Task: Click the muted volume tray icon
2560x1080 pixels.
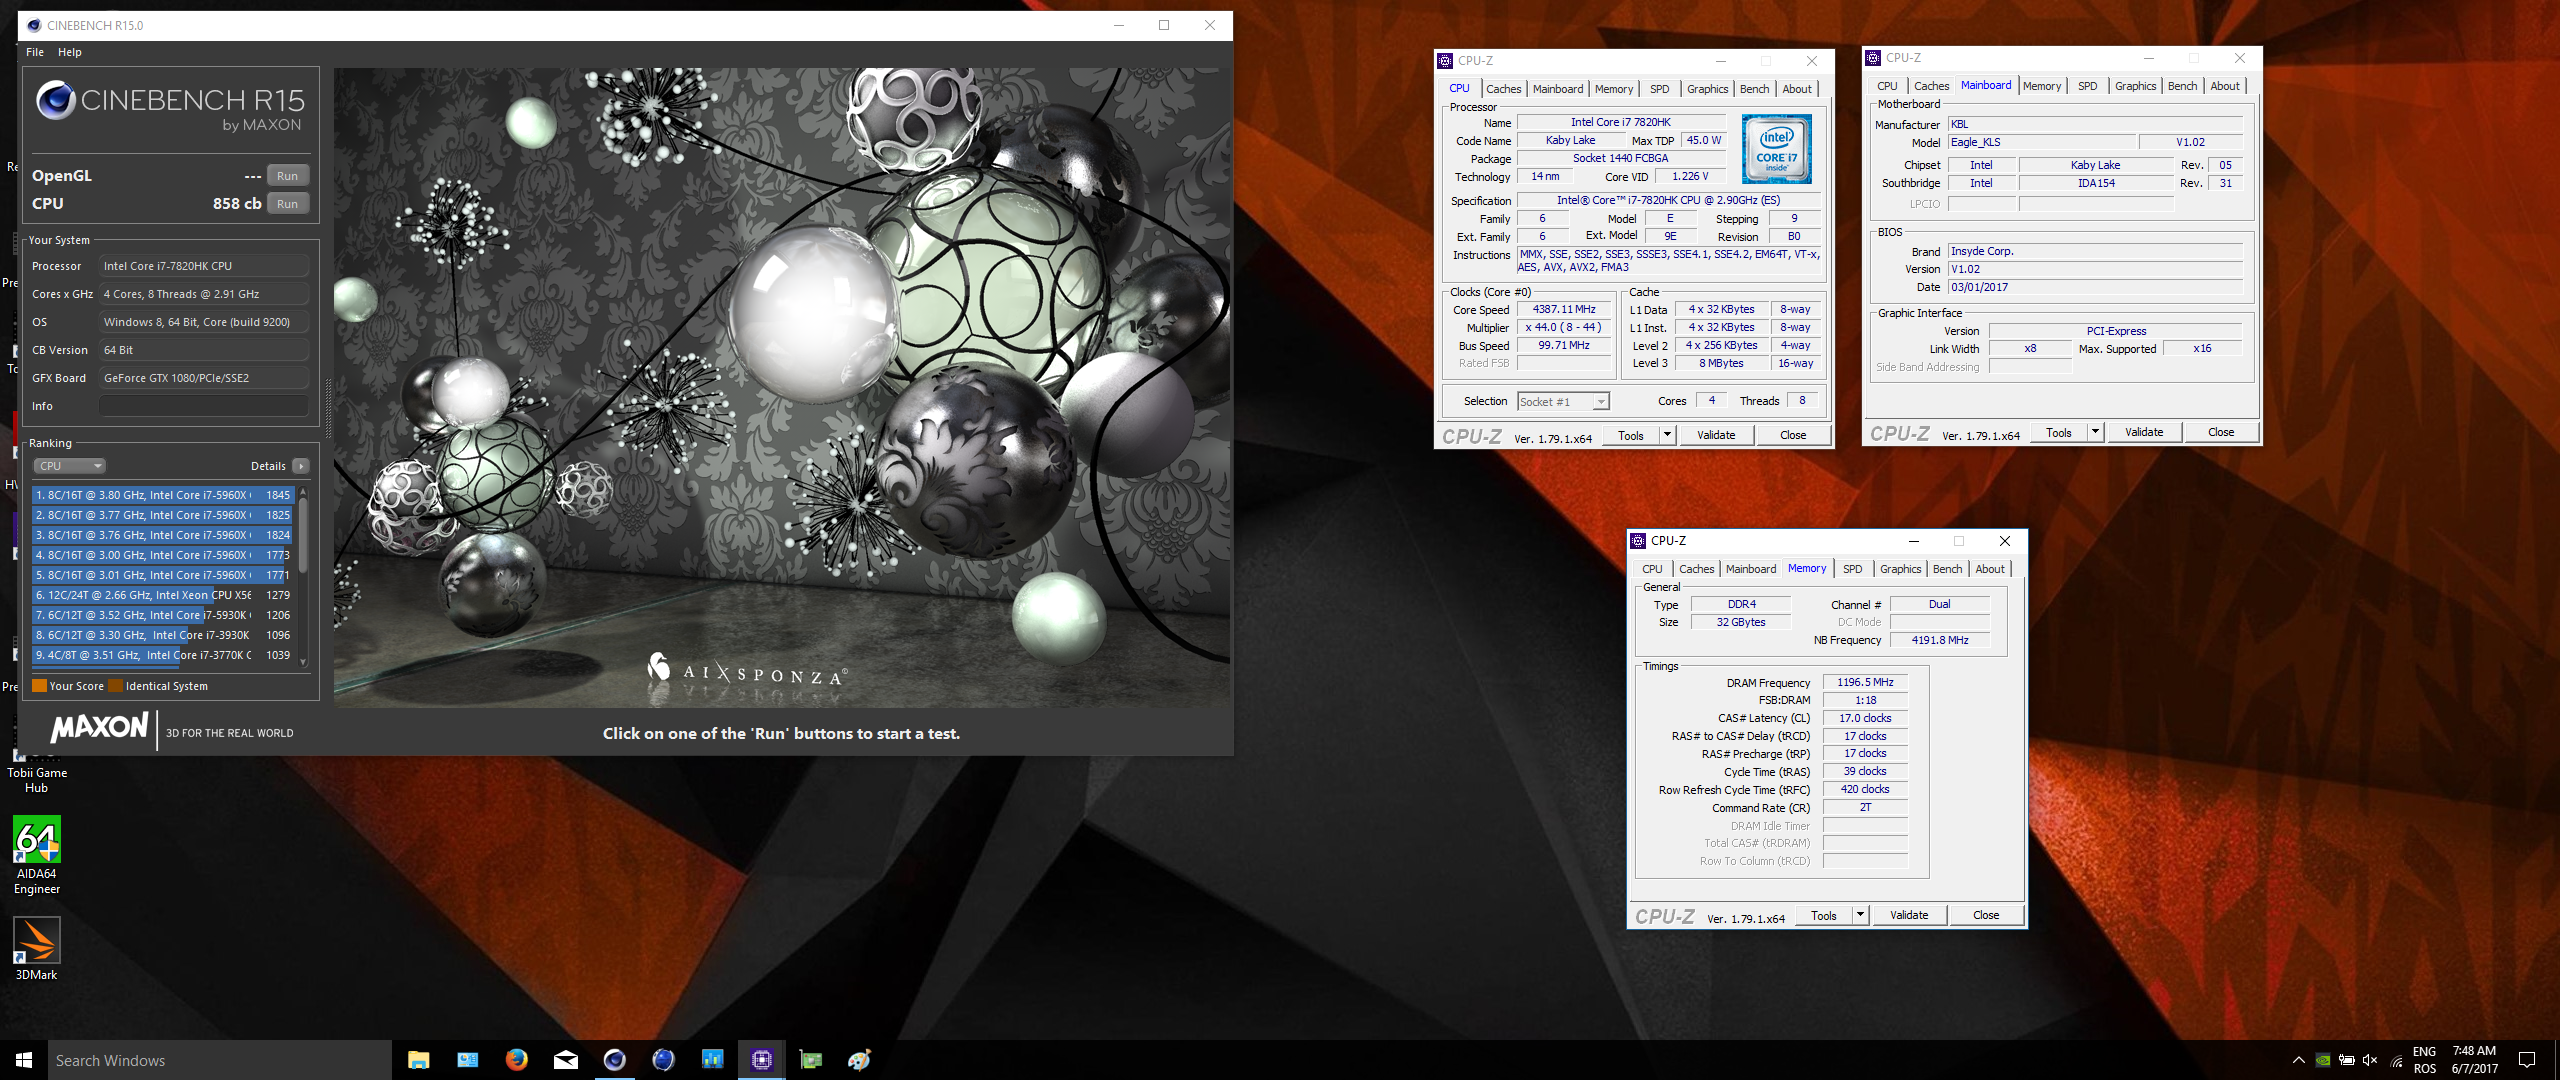Action: pos(2370,1060)
